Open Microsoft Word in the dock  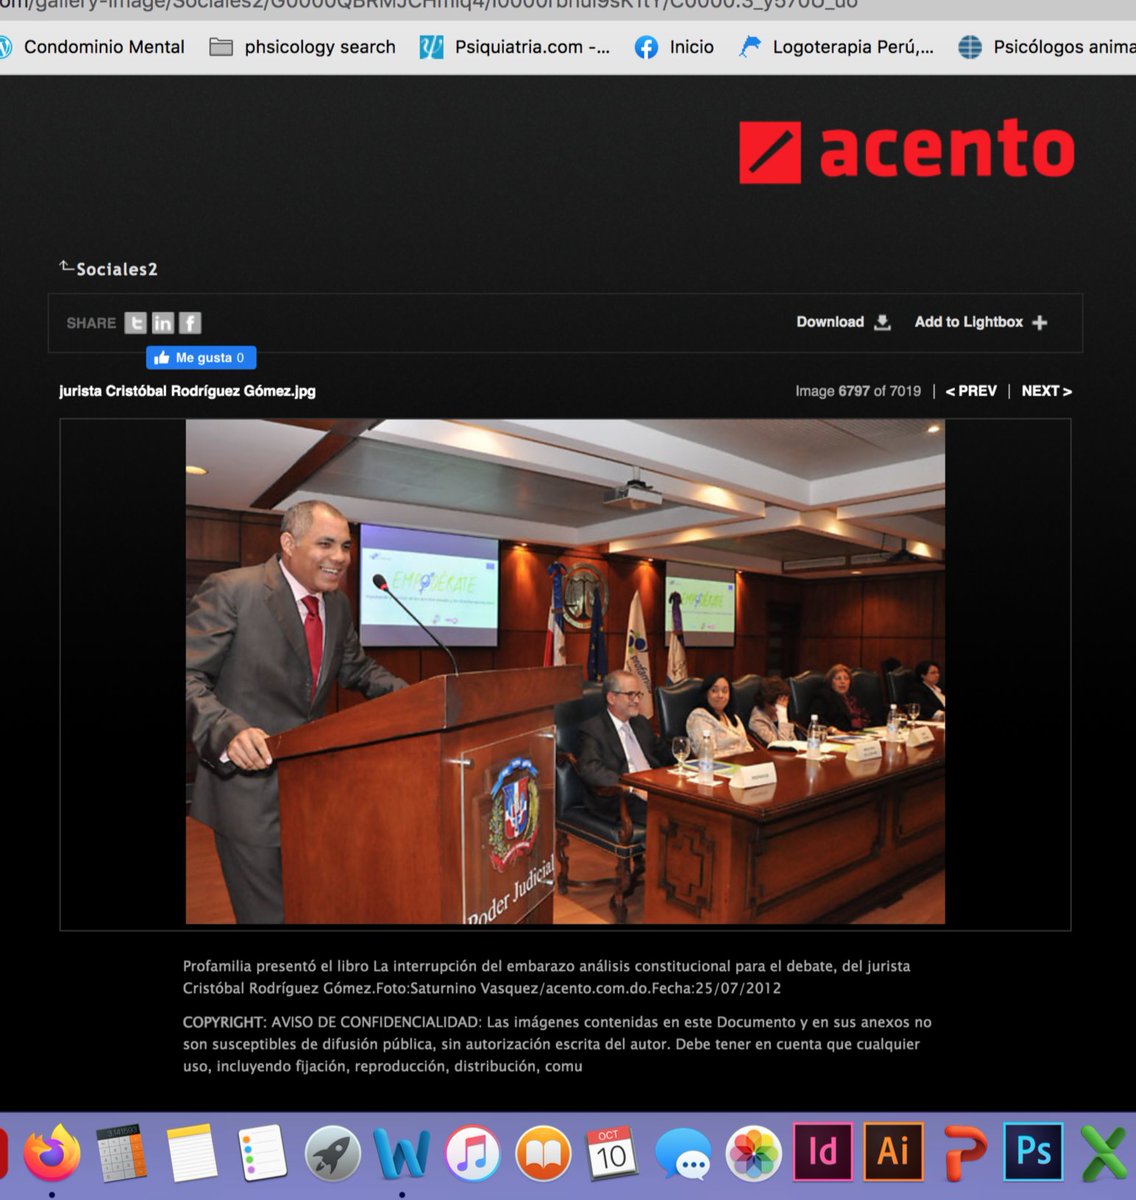[402, 1154]
